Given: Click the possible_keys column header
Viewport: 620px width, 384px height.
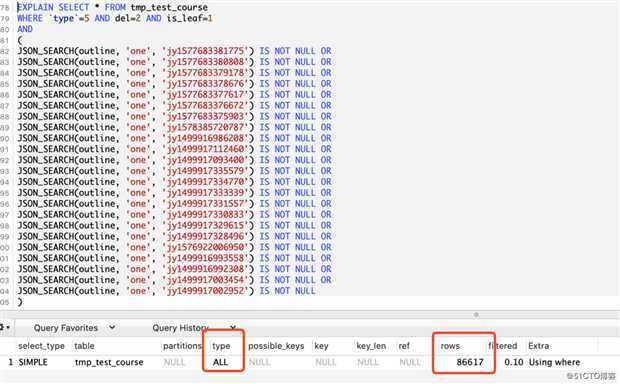Looking at the screenshot, I should [276, 346].
